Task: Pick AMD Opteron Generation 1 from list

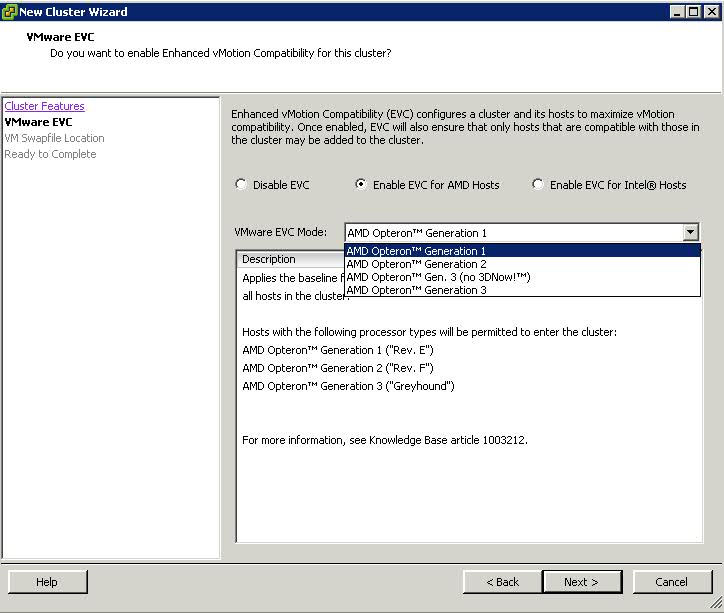Action: pyautogui.click(x=522, y=251)
